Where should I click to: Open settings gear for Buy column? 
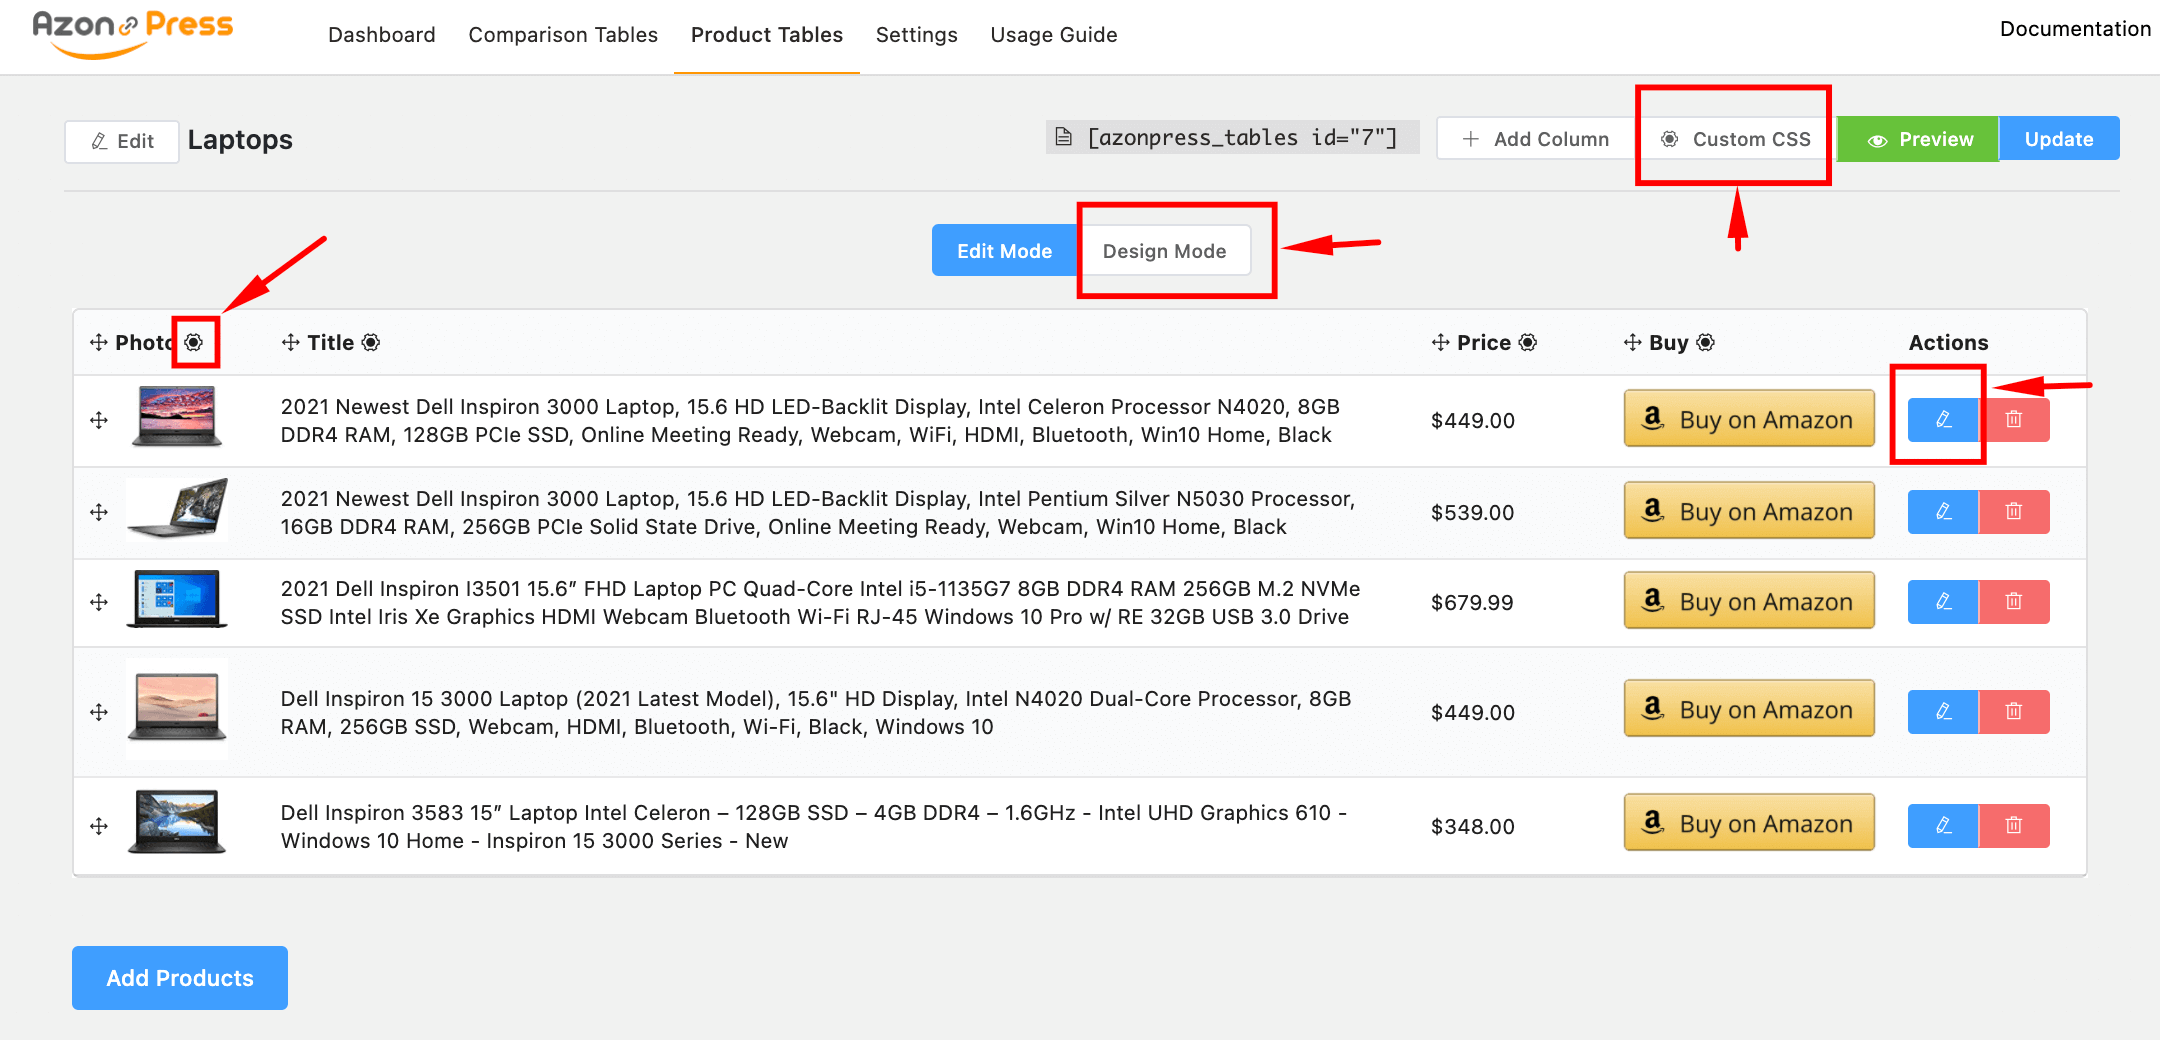pos(1706,342)
